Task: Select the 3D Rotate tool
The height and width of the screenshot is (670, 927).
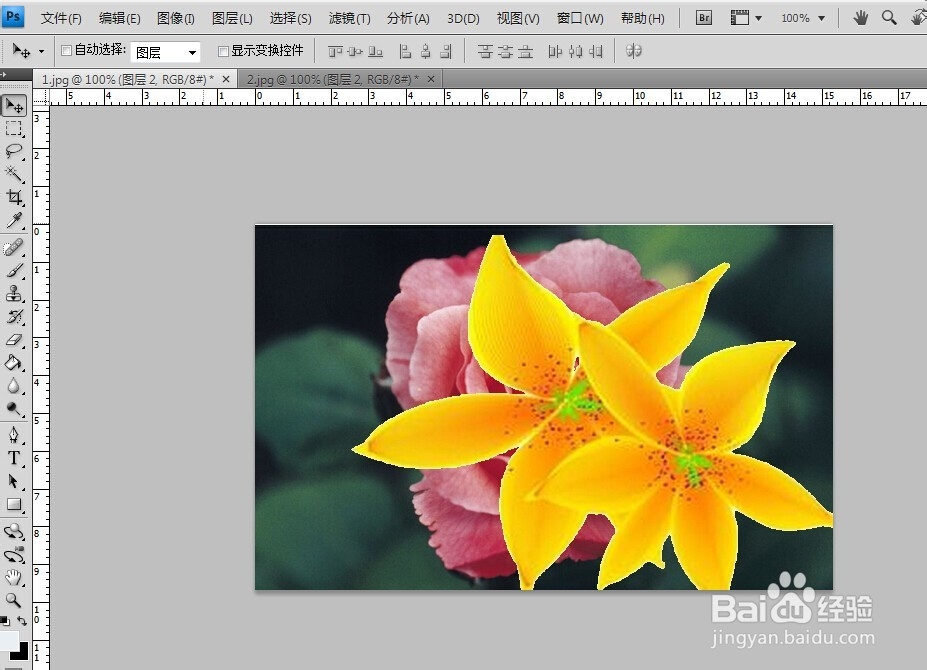Action: 14,532
